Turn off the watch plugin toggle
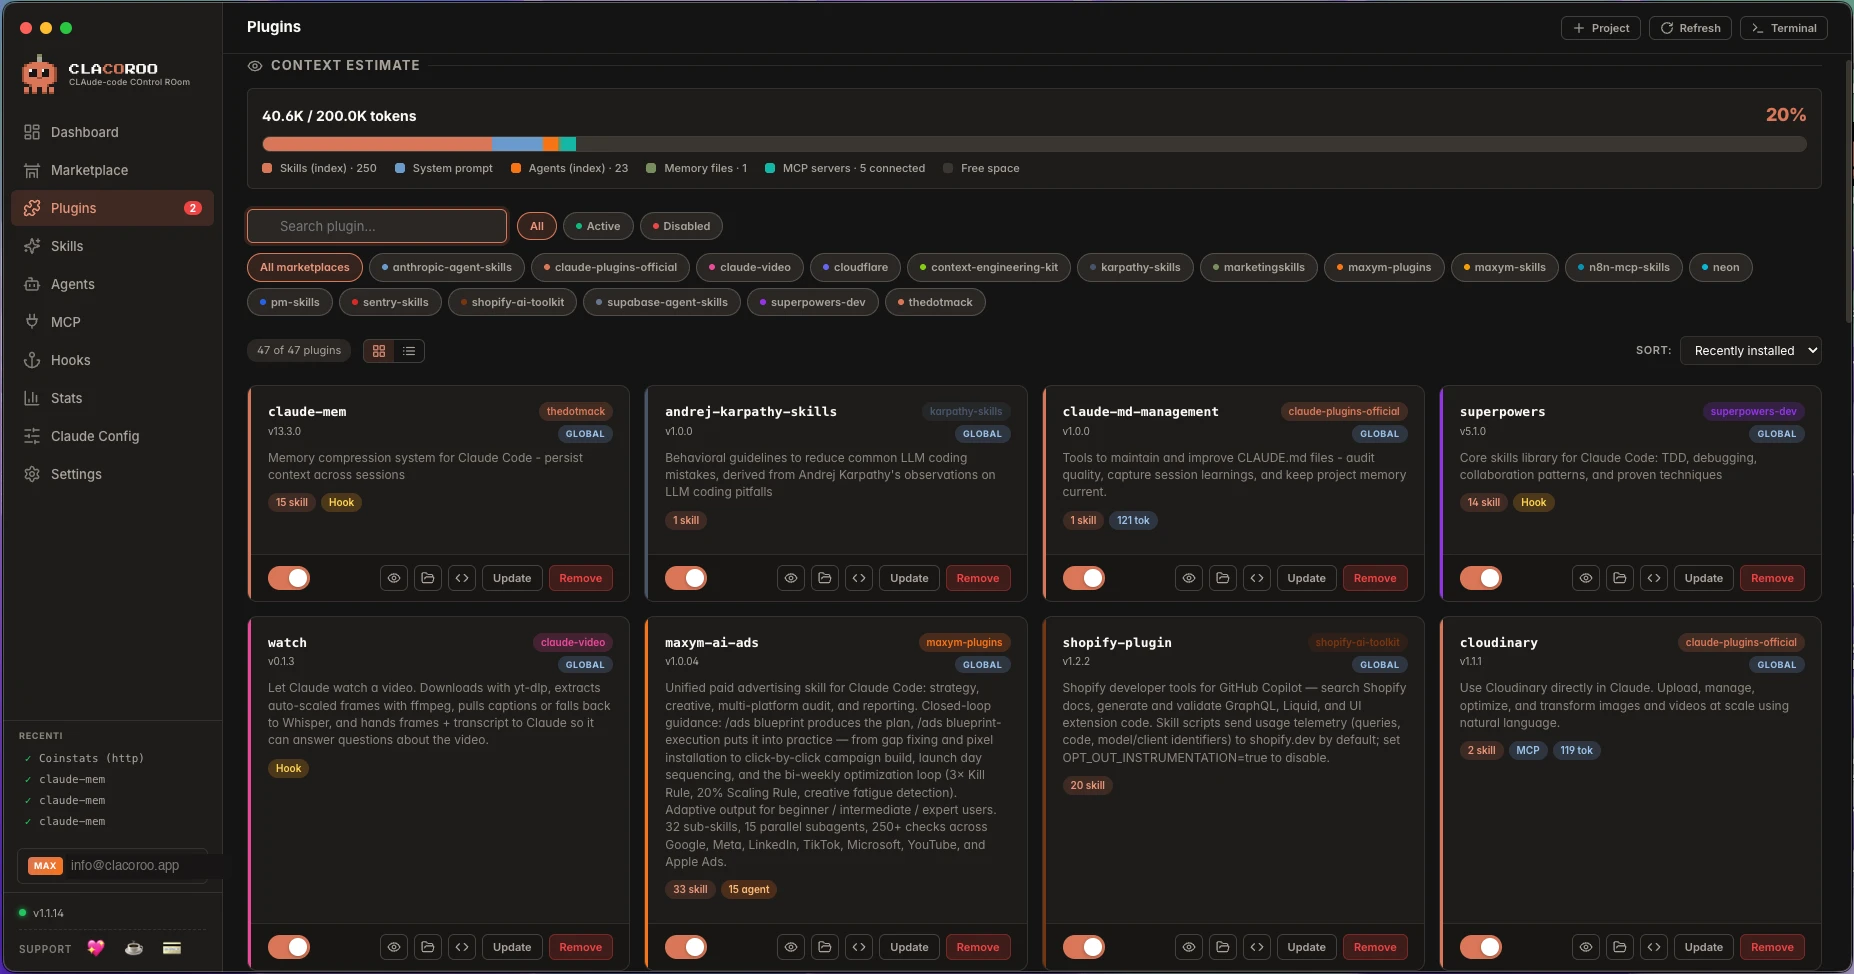This screenshot has height=974, width=1854. pos(289,947)
